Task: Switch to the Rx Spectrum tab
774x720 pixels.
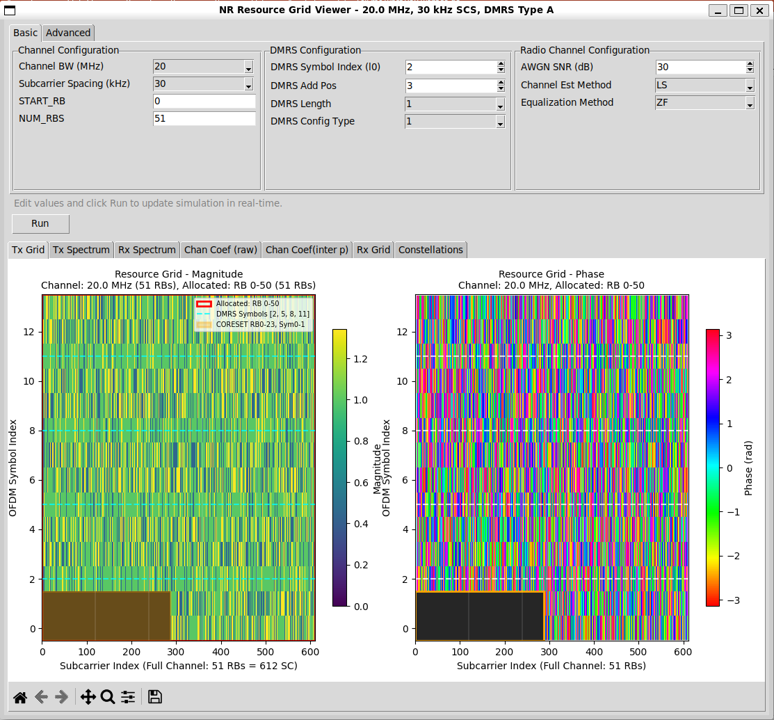Action: 146,250
